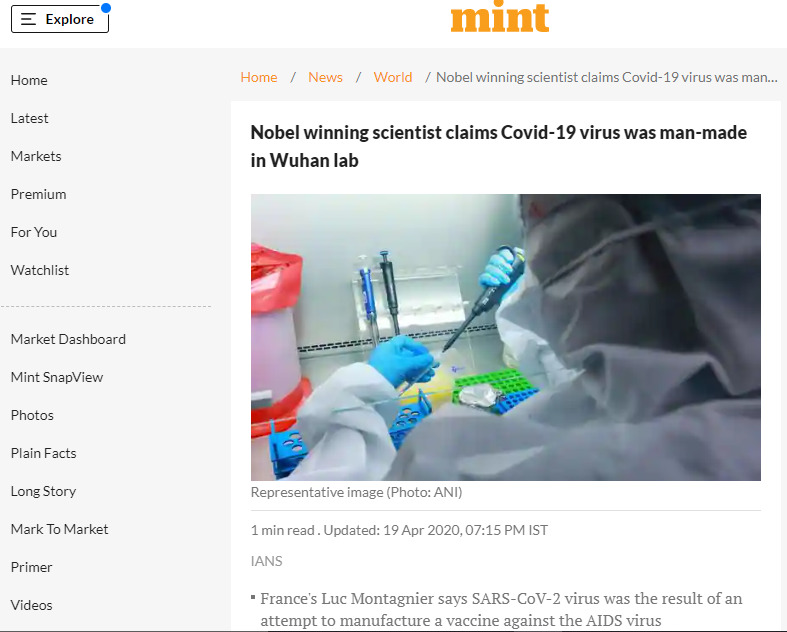Open Primer section
Viewport: 787px width, 632px height.
32,567
